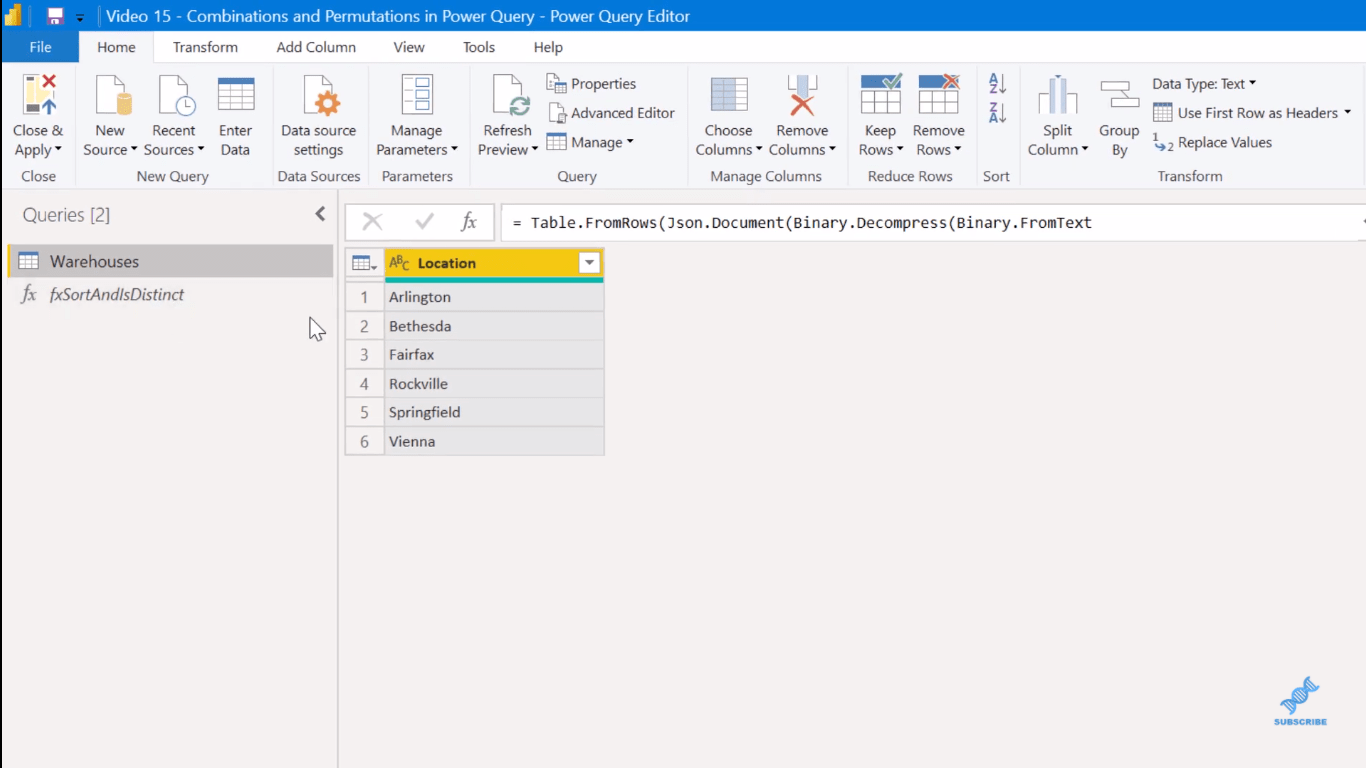The image size is (1366, 768).
Task: Collapse the Queries pane
Action: pyautogui.click(x=320, y=214)
